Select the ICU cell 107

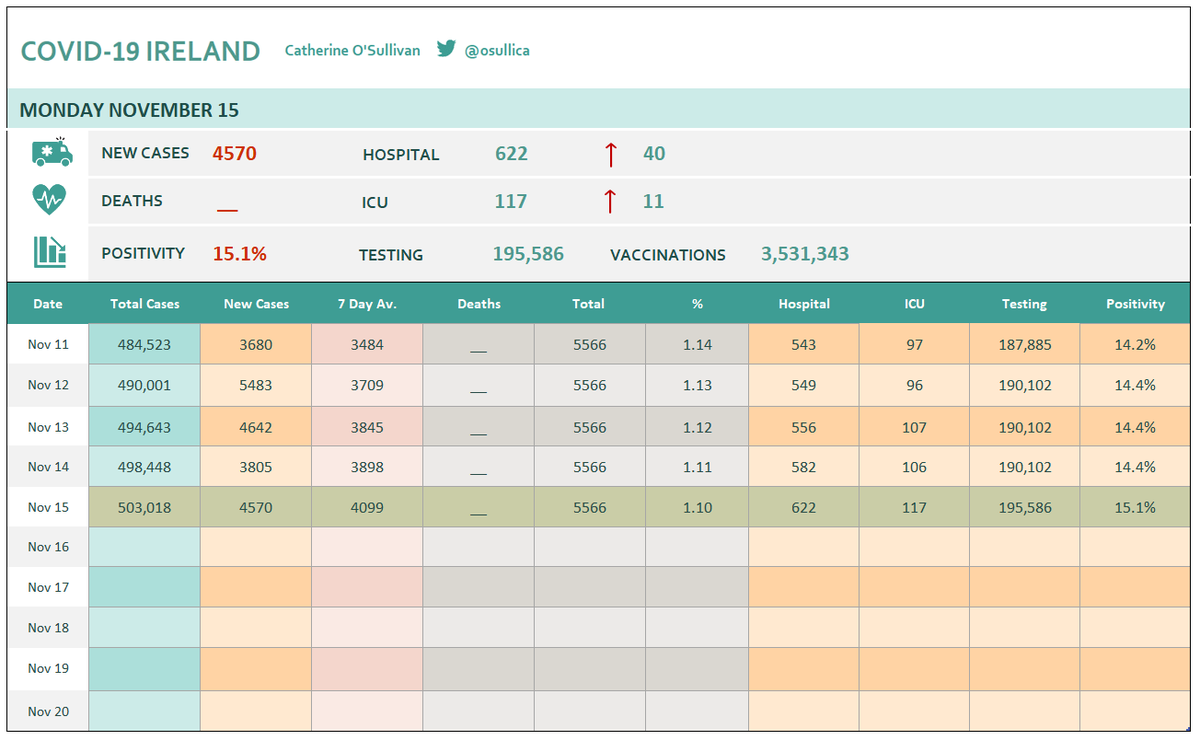click(x=914, y=427)
